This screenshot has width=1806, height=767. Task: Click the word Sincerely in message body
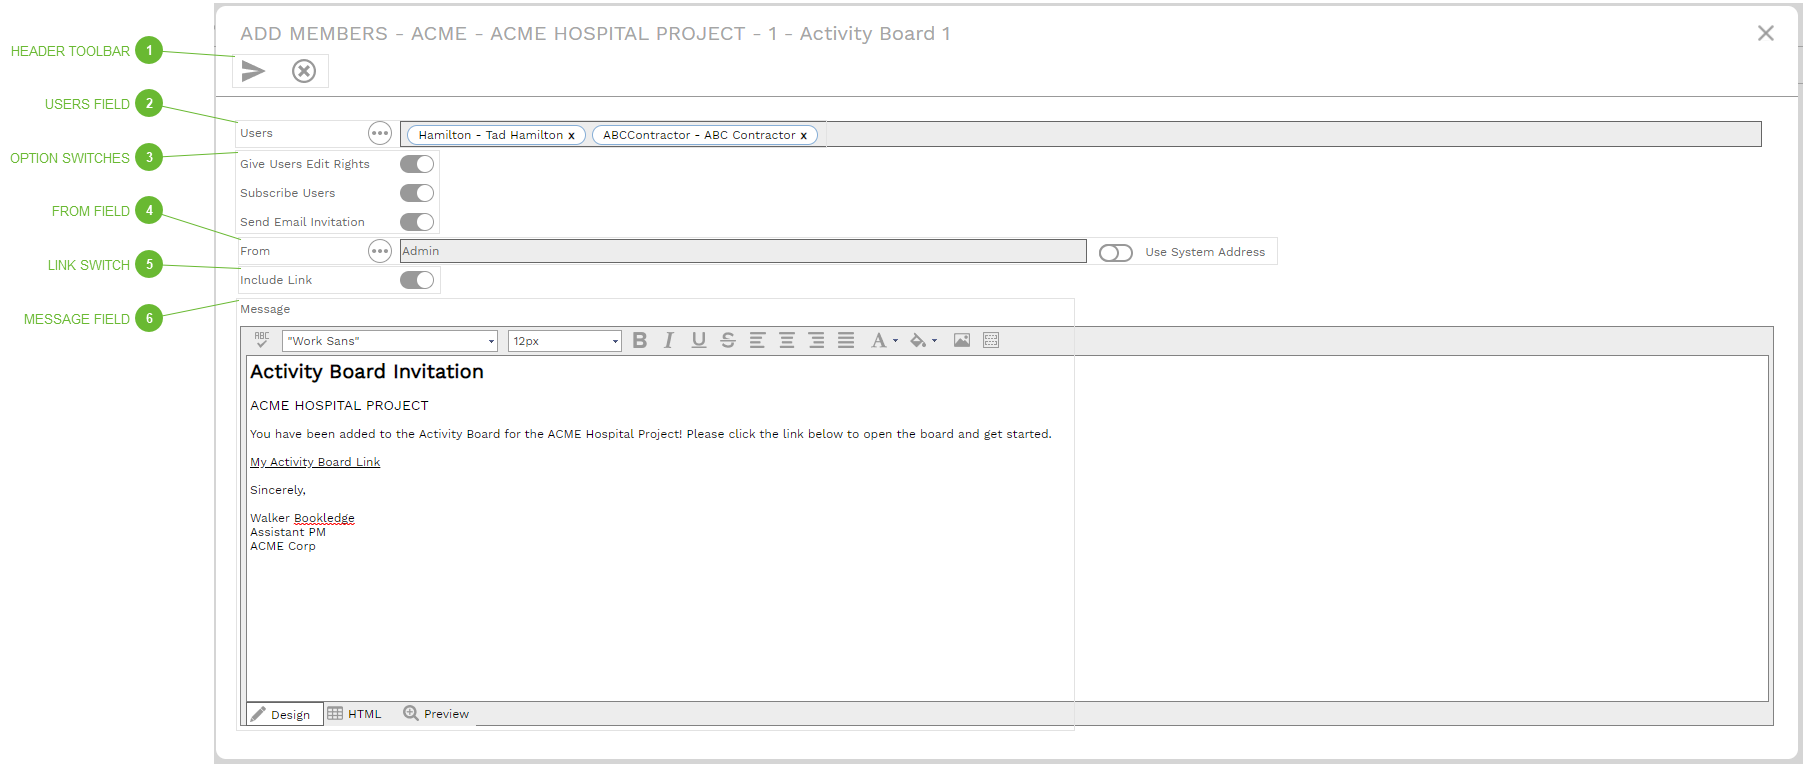[277, 490]
